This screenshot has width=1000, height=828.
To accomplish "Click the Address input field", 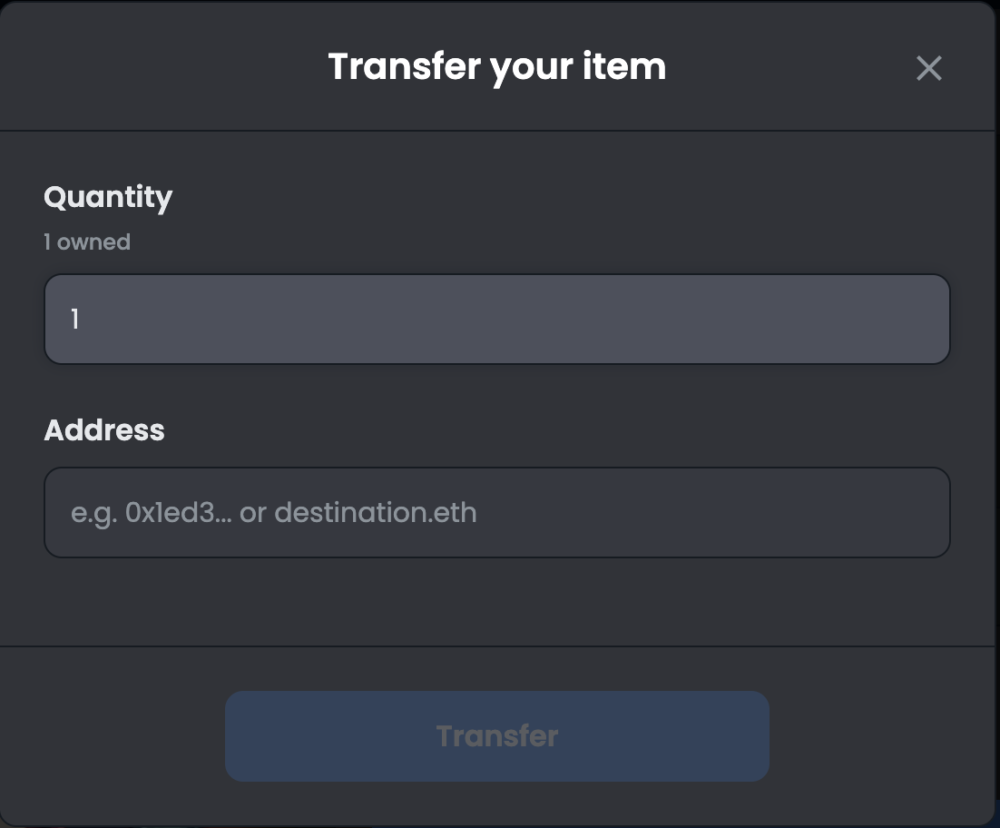I will [497, 512].
